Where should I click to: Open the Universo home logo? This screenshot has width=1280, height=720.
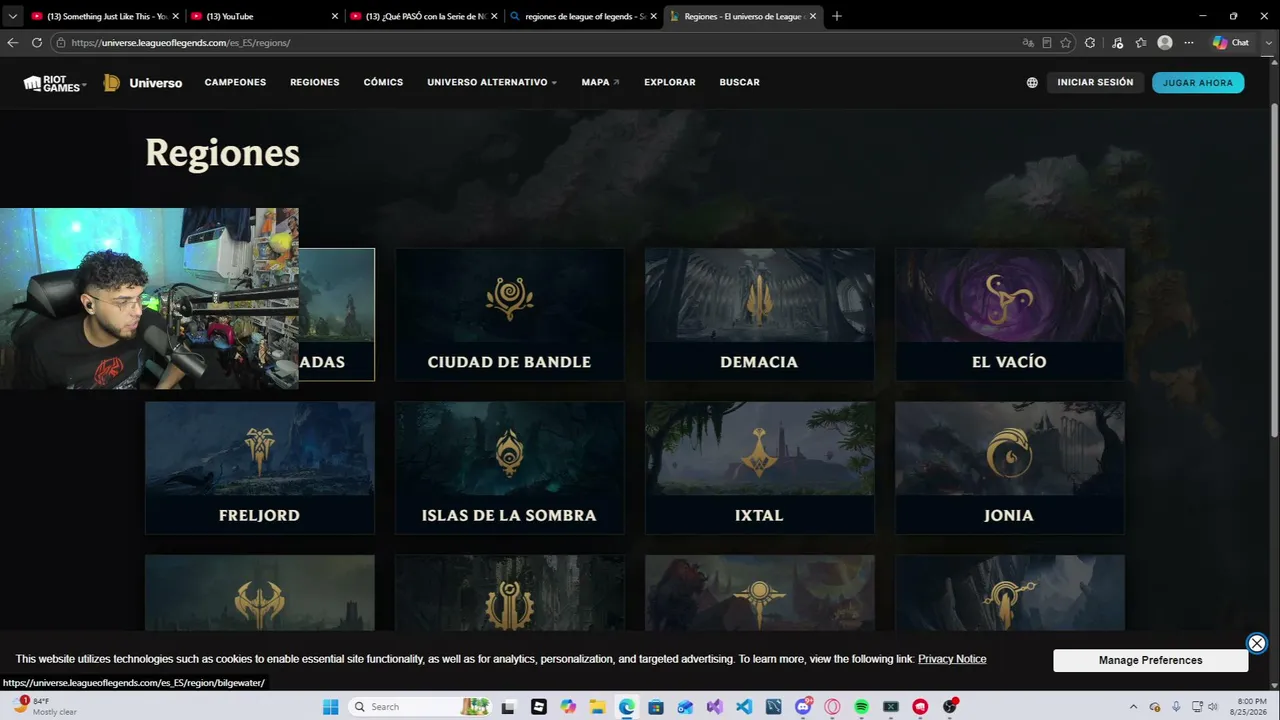143,83
